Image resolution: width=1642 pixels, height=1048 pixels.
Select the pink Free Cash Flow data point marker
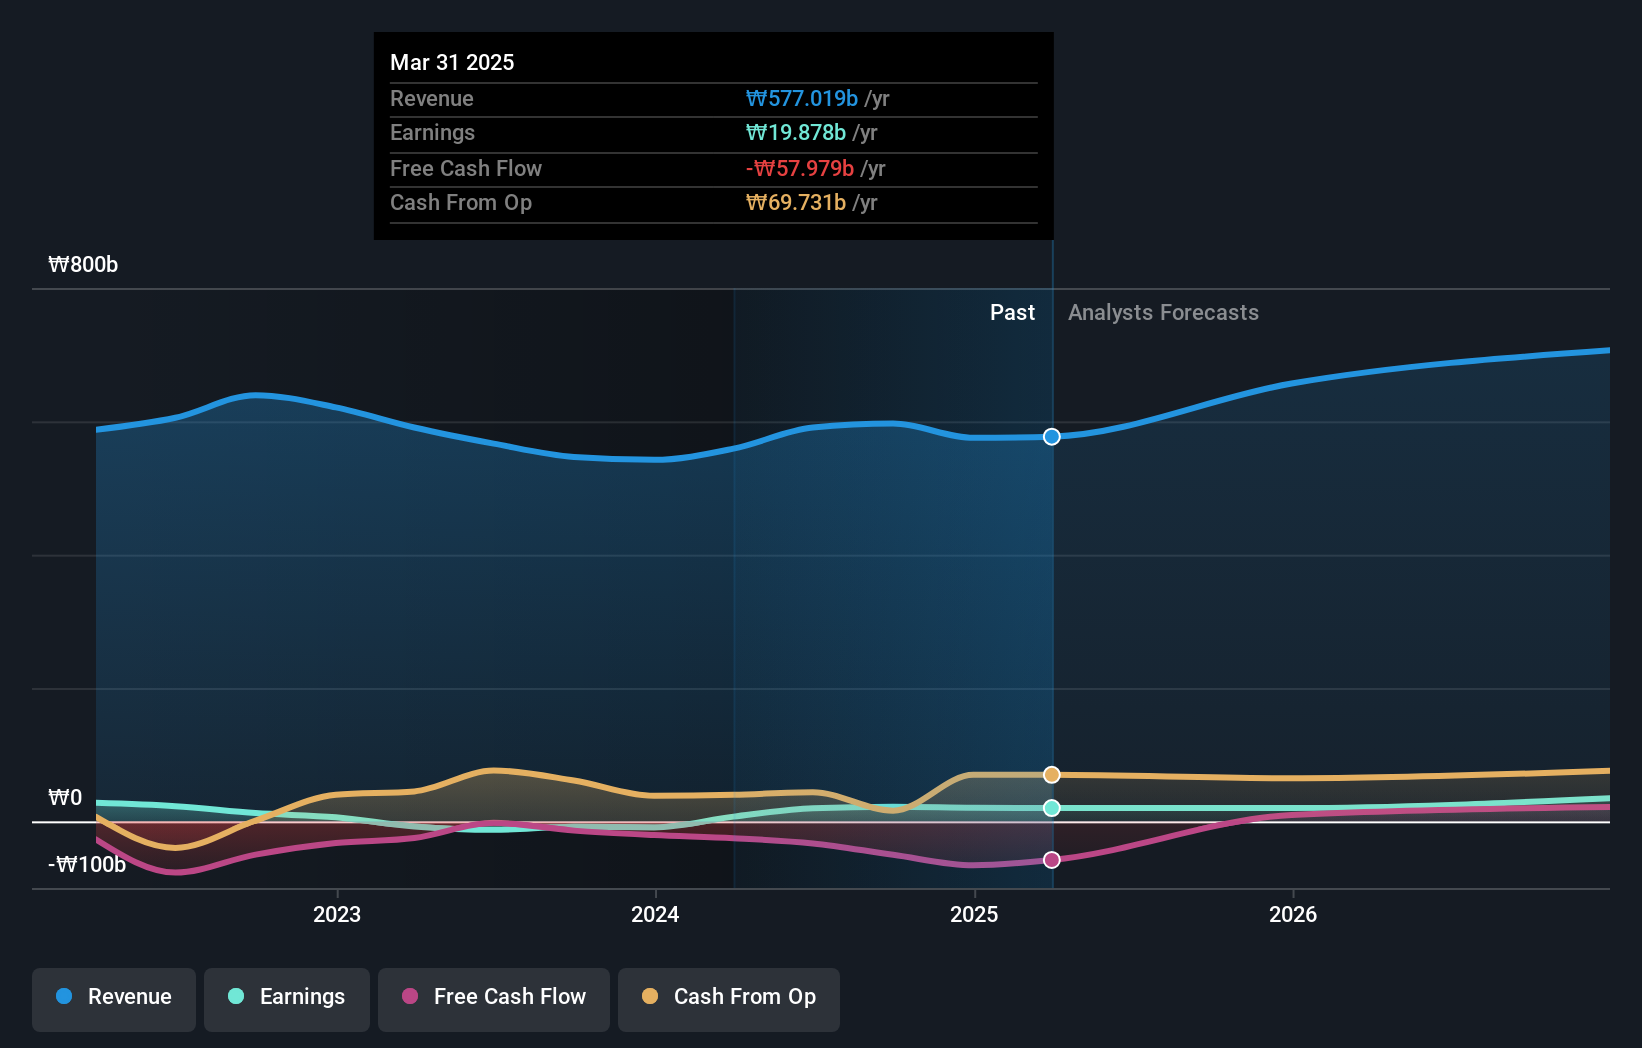(x=1051, y=859)
